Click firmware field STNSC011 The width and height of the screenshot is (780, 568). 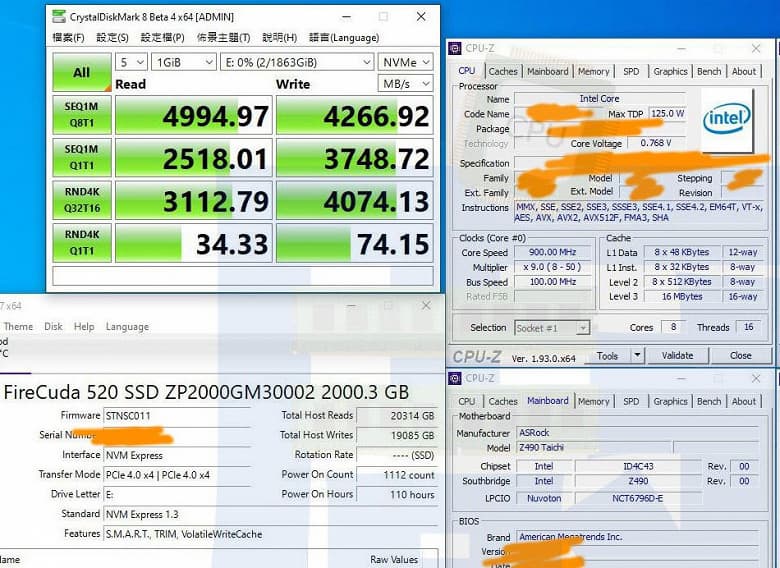(x=177, y=416)
